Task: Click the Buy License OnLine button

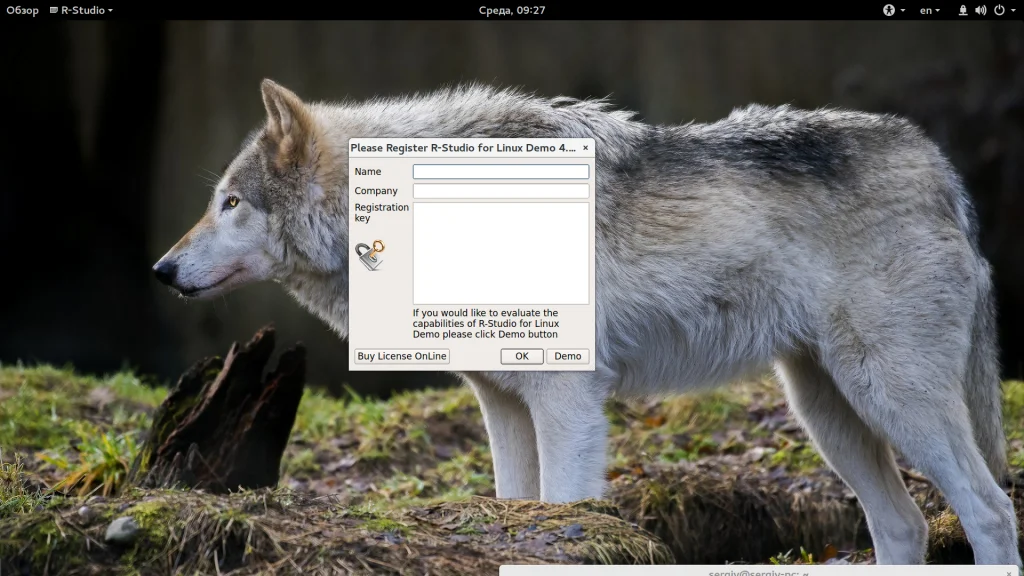Action: pyautogui.click(x=402, y=356)
